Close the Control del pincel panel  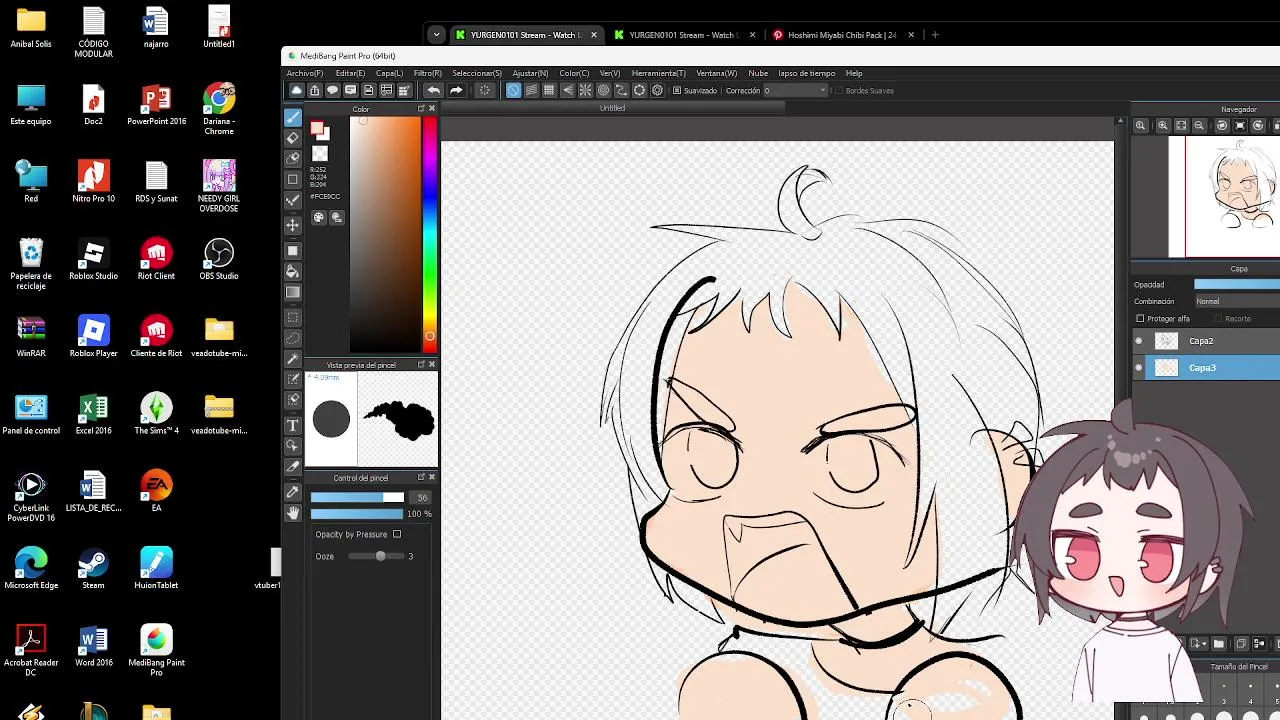coord(432,478)
